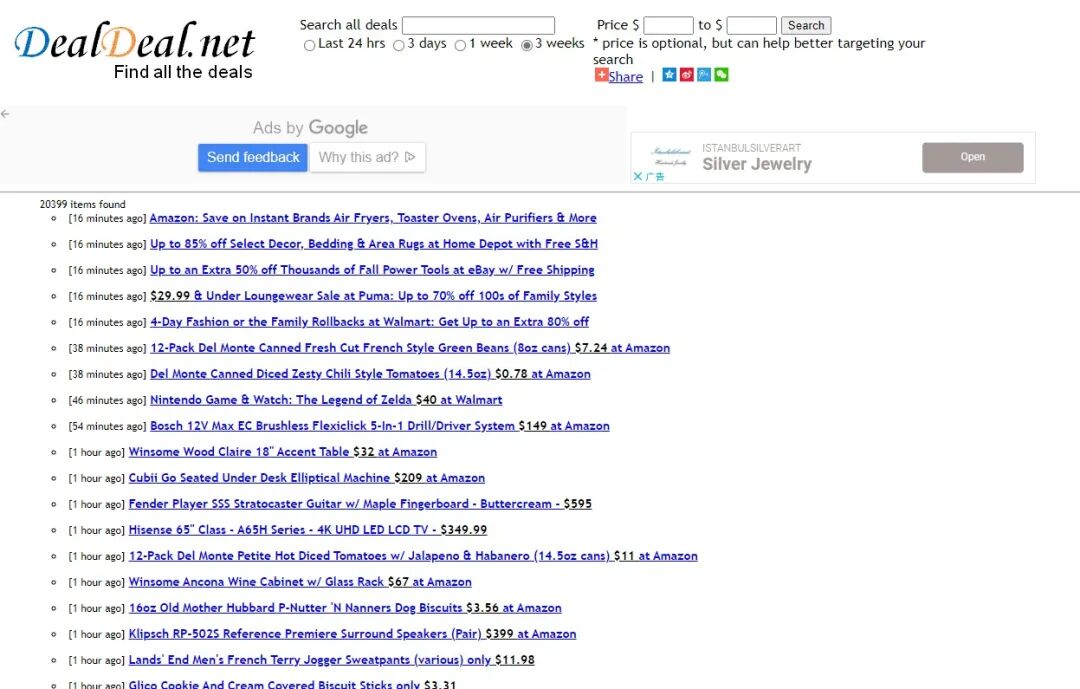The height and width of the screenshot is (689, 1080).
Task: Open eBay Fall Power Tools deal
Action: click(372, 270)
